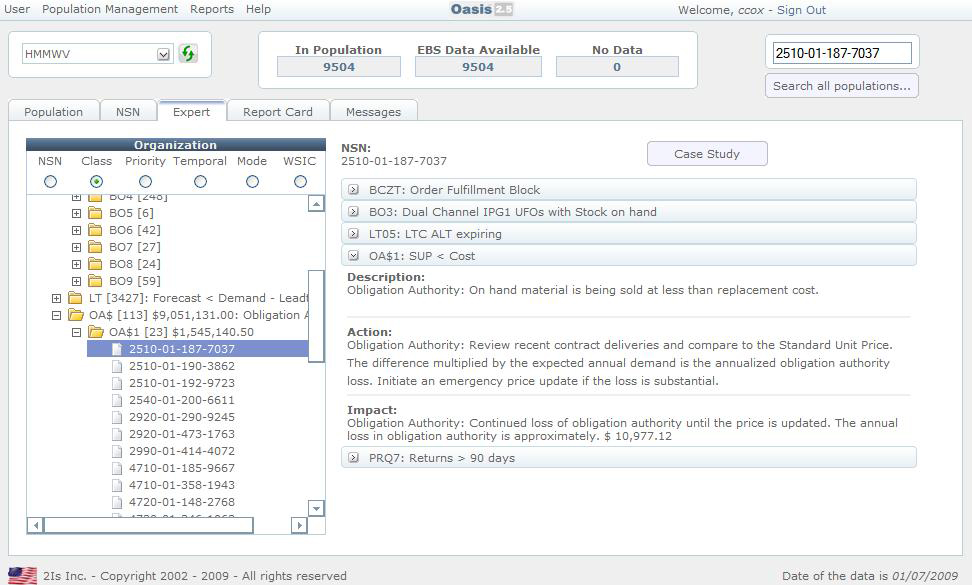
Task: Switch to the Report Card tab
Action: pos(278,112)
